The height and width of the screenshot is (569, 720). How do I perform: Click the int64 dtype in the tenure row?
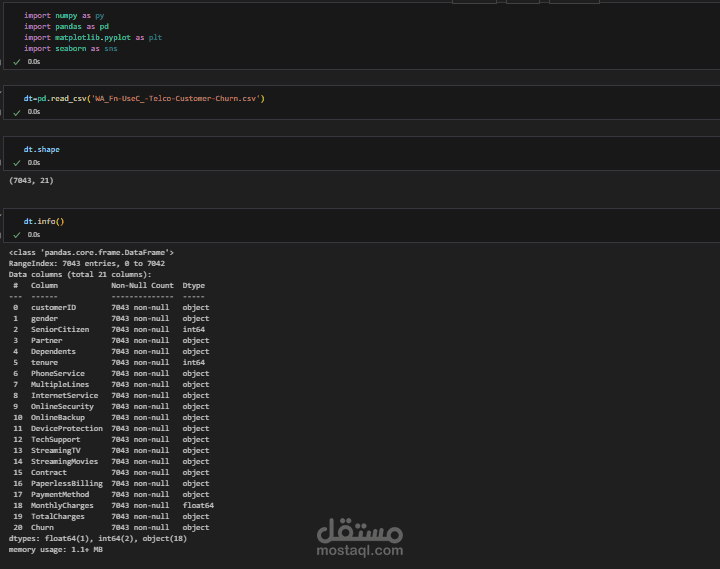click(194, 363)
